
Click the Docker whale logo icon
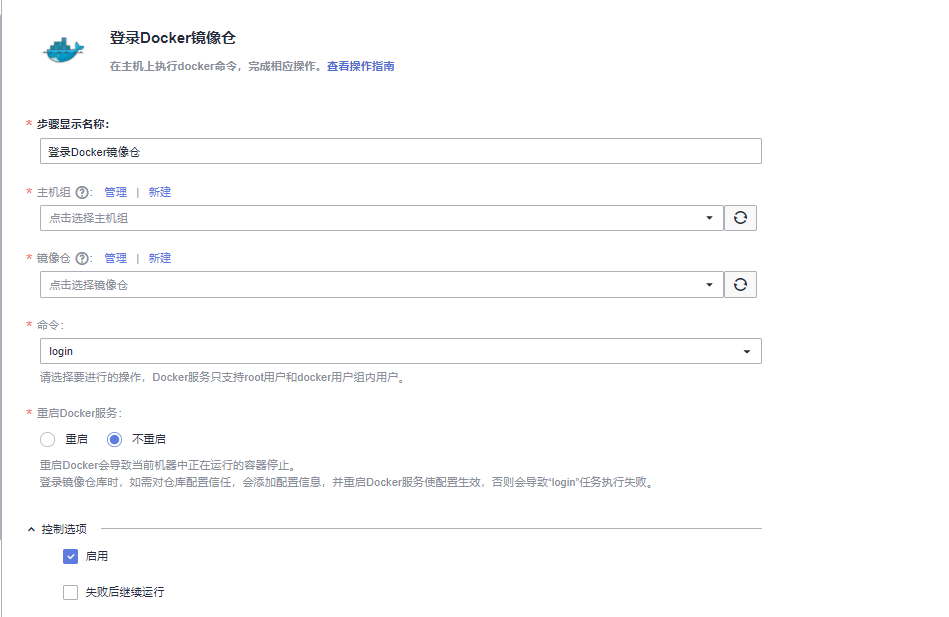tap(64, 50)
